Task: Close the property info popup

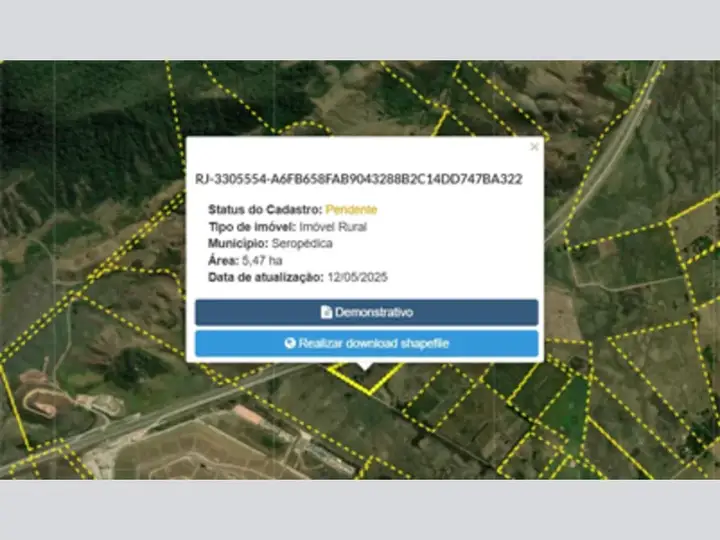Action: [534, 146]
